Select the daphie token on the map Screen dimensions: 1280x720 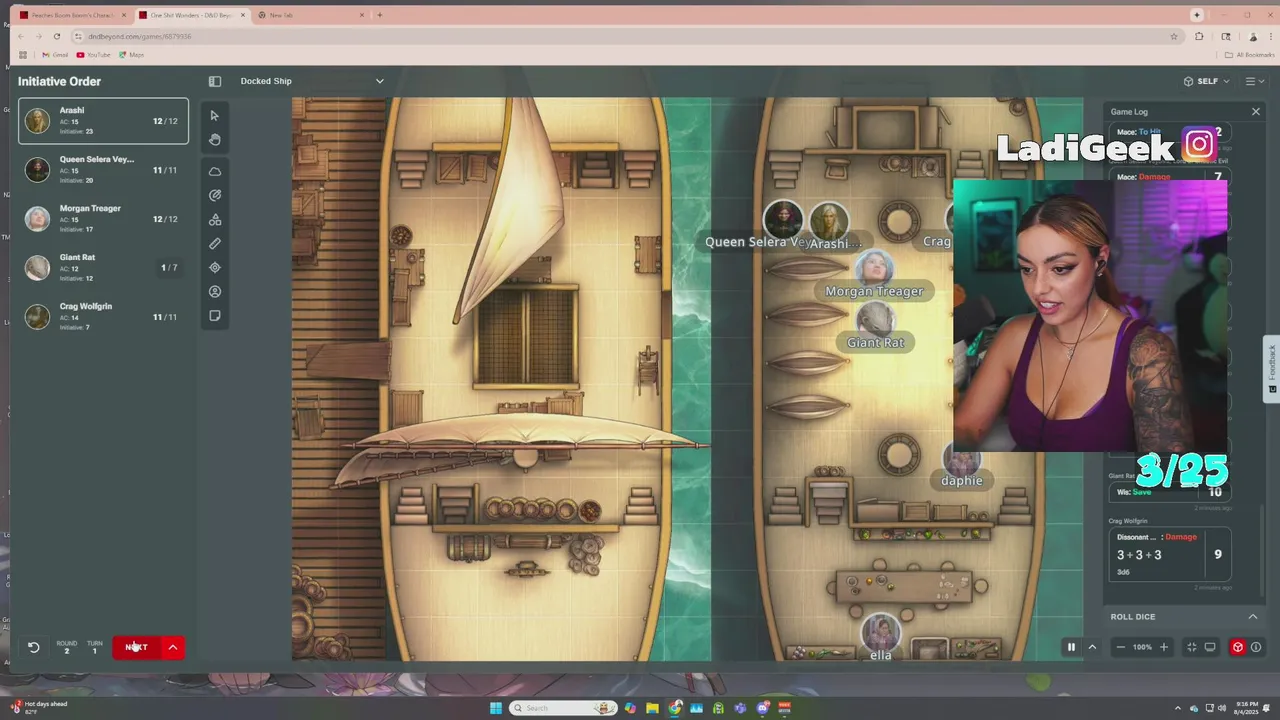[962, 459]
